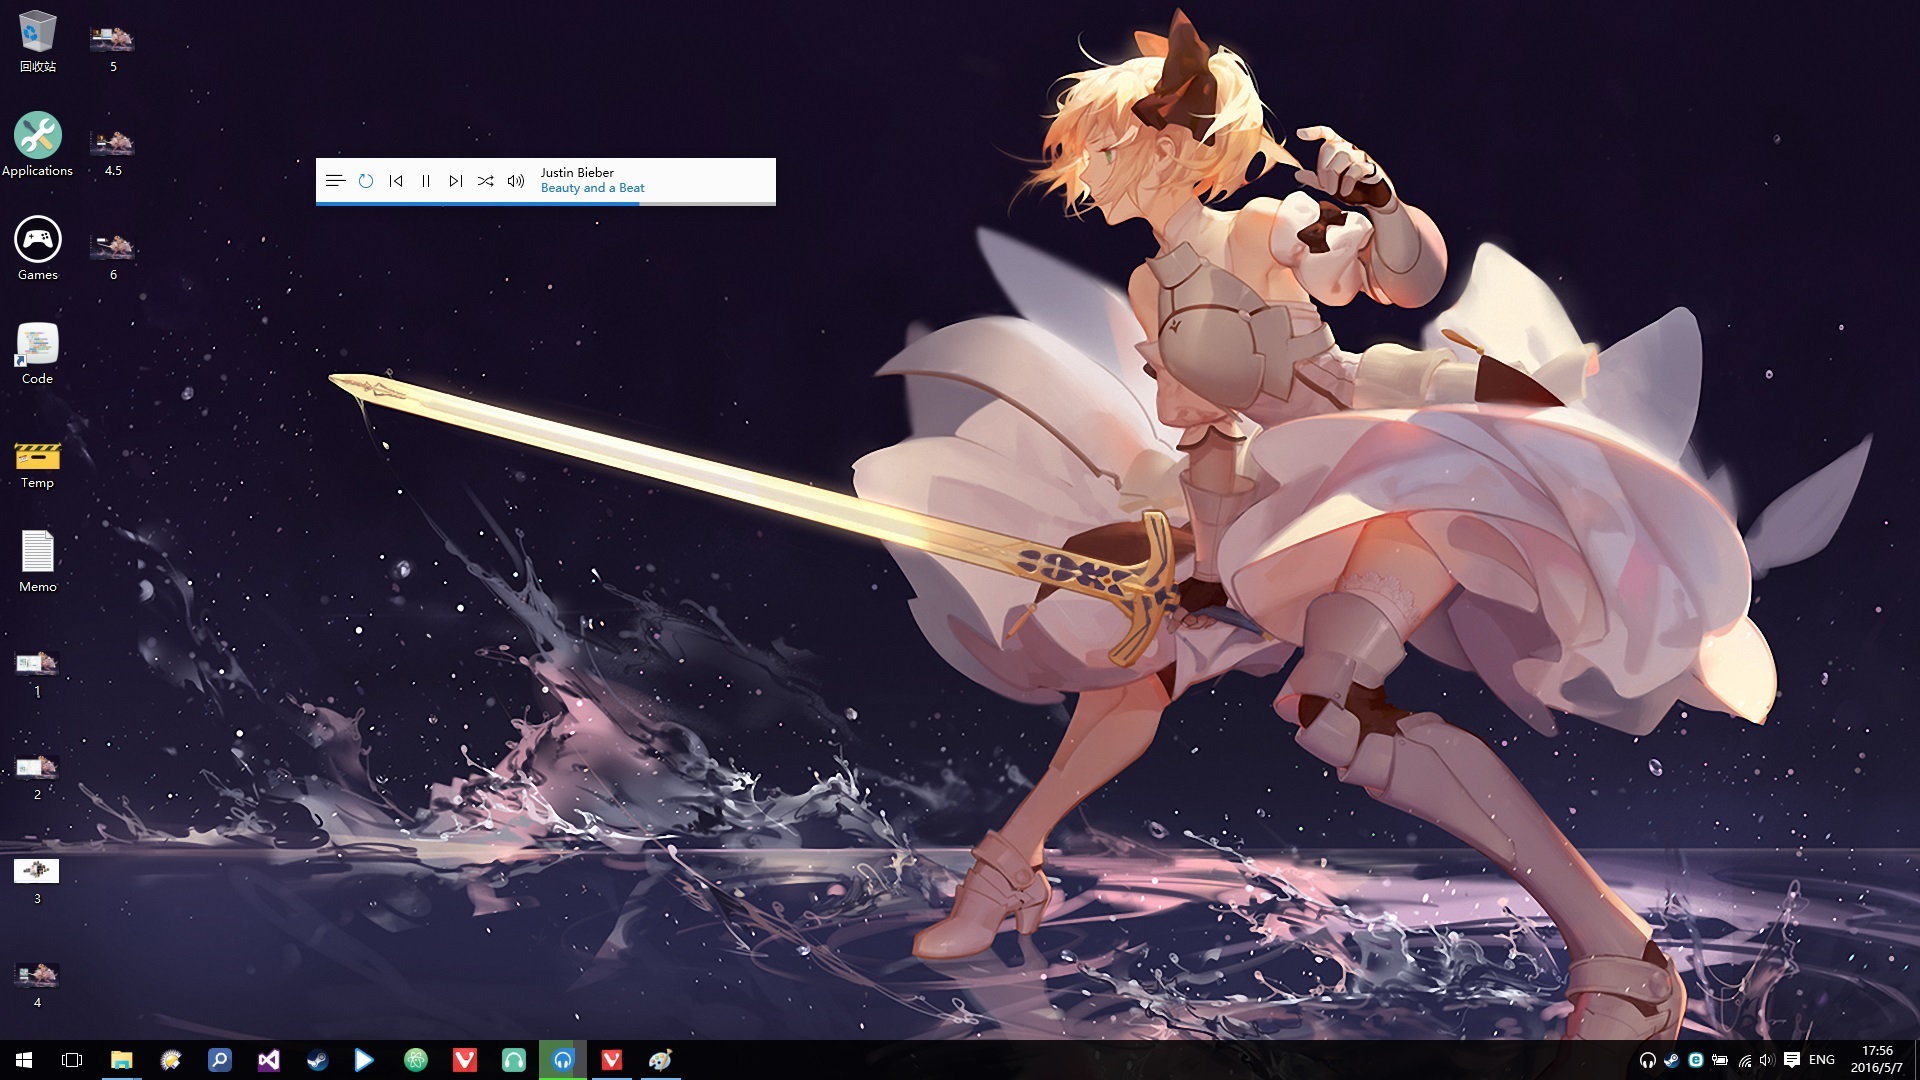
Task: Open Visual Studio from the taskbar
Action: [x=268, y=1060]
